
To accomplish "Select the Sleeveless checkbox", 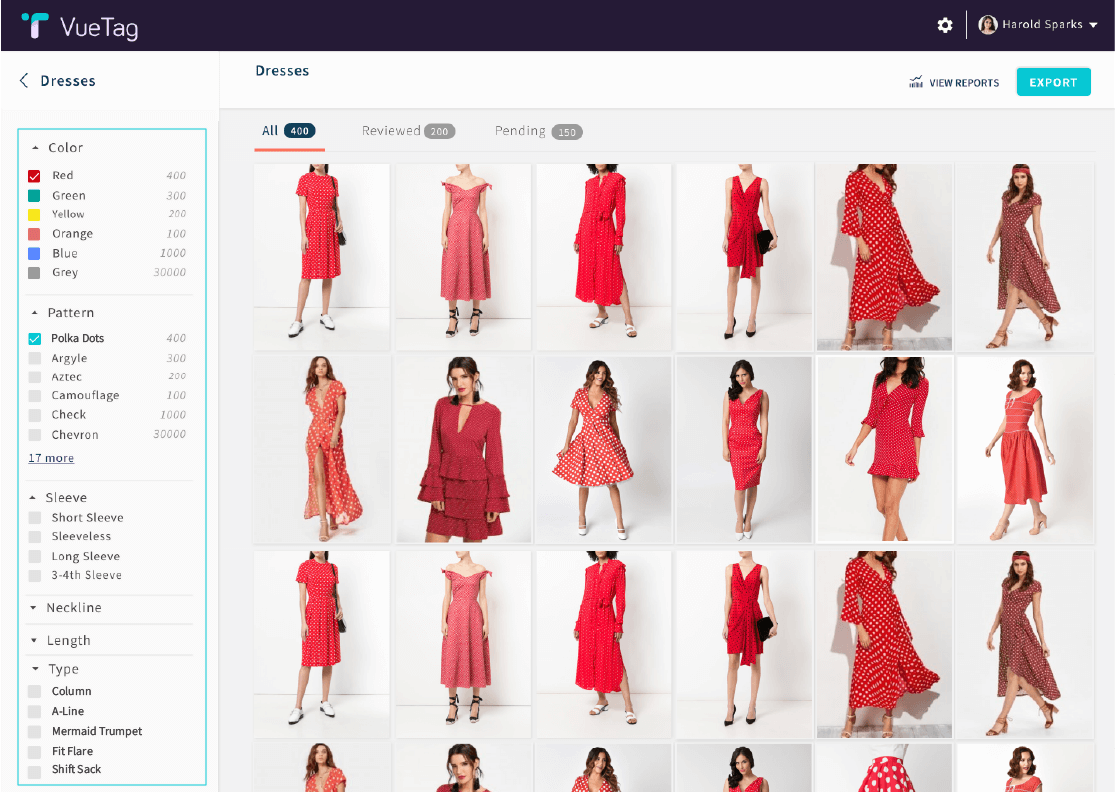I will (x=34, y=536).
